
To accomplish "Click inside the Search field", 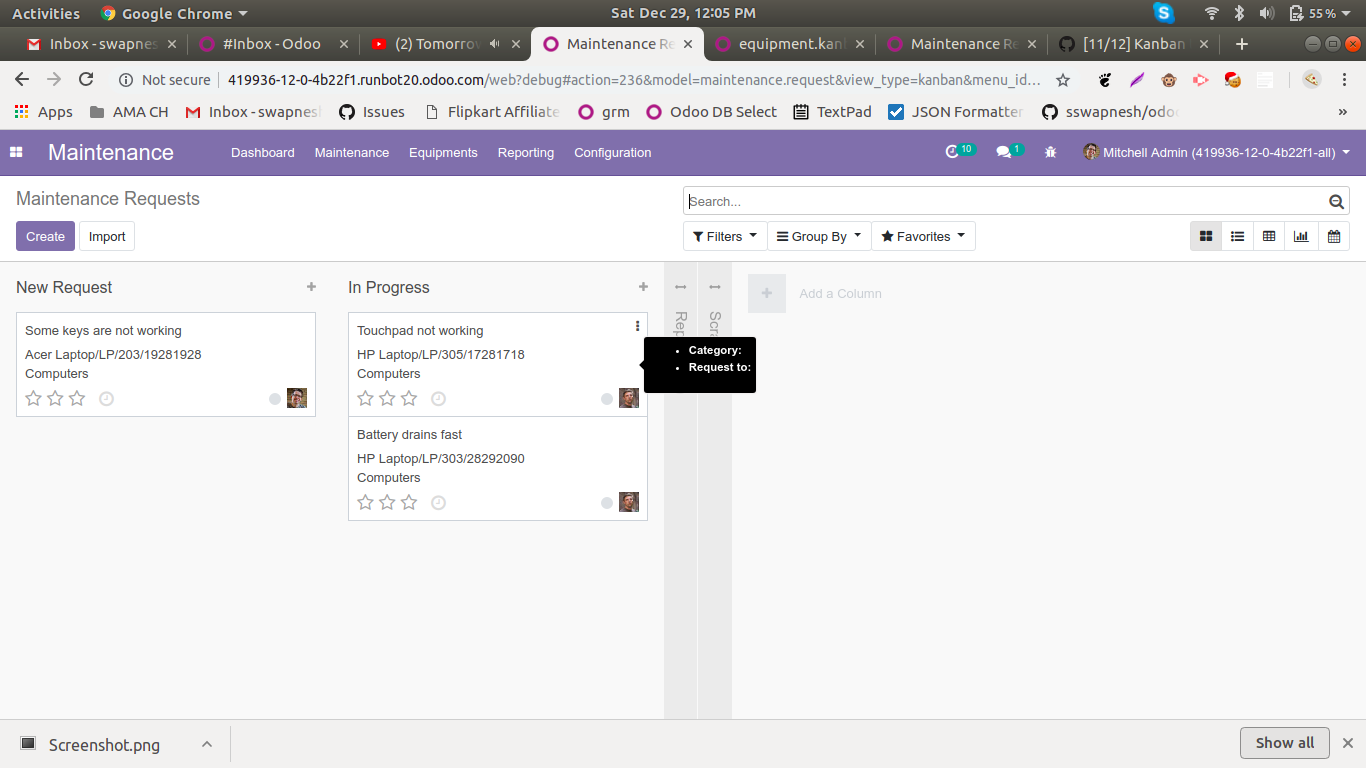I will (1000, 201).
